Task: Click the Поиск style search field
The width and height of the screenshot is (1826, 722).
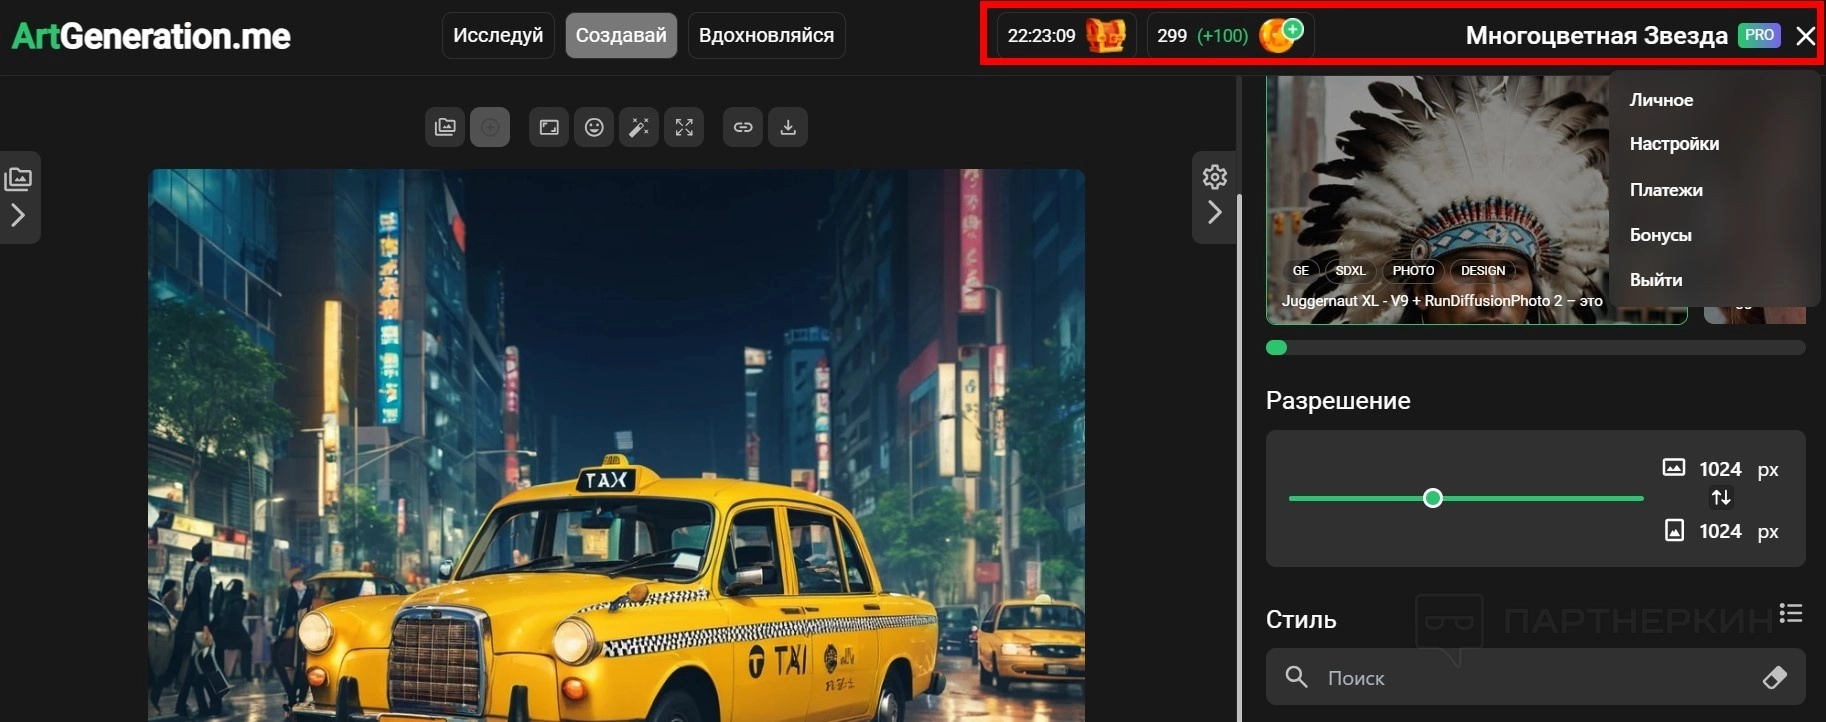Action: (1535, 677)
